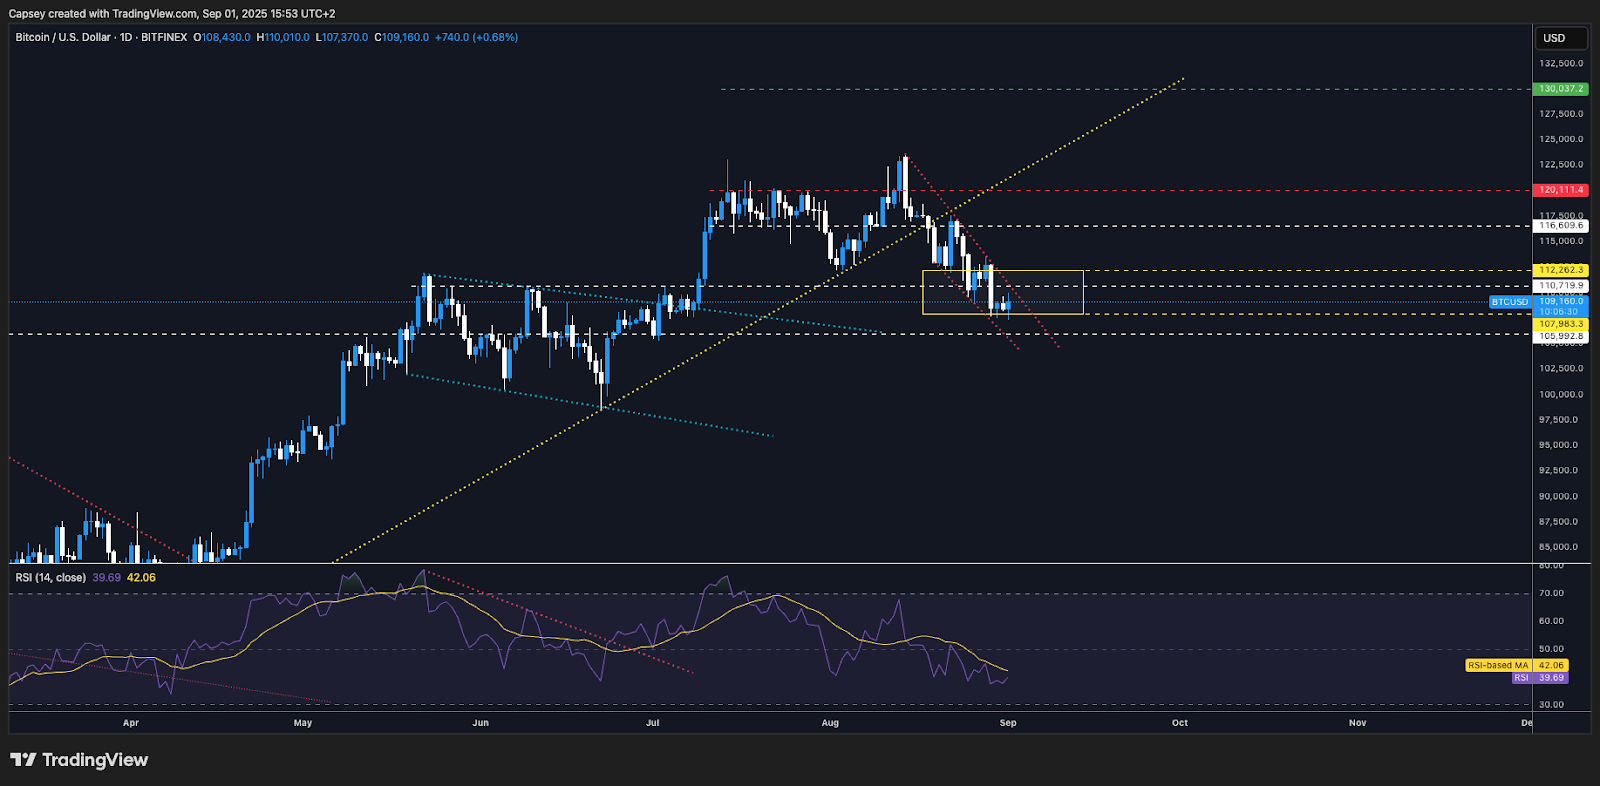Click the yellow RSI-based MA label
The image size is (1600, 786).
[x=1498, y=665]
